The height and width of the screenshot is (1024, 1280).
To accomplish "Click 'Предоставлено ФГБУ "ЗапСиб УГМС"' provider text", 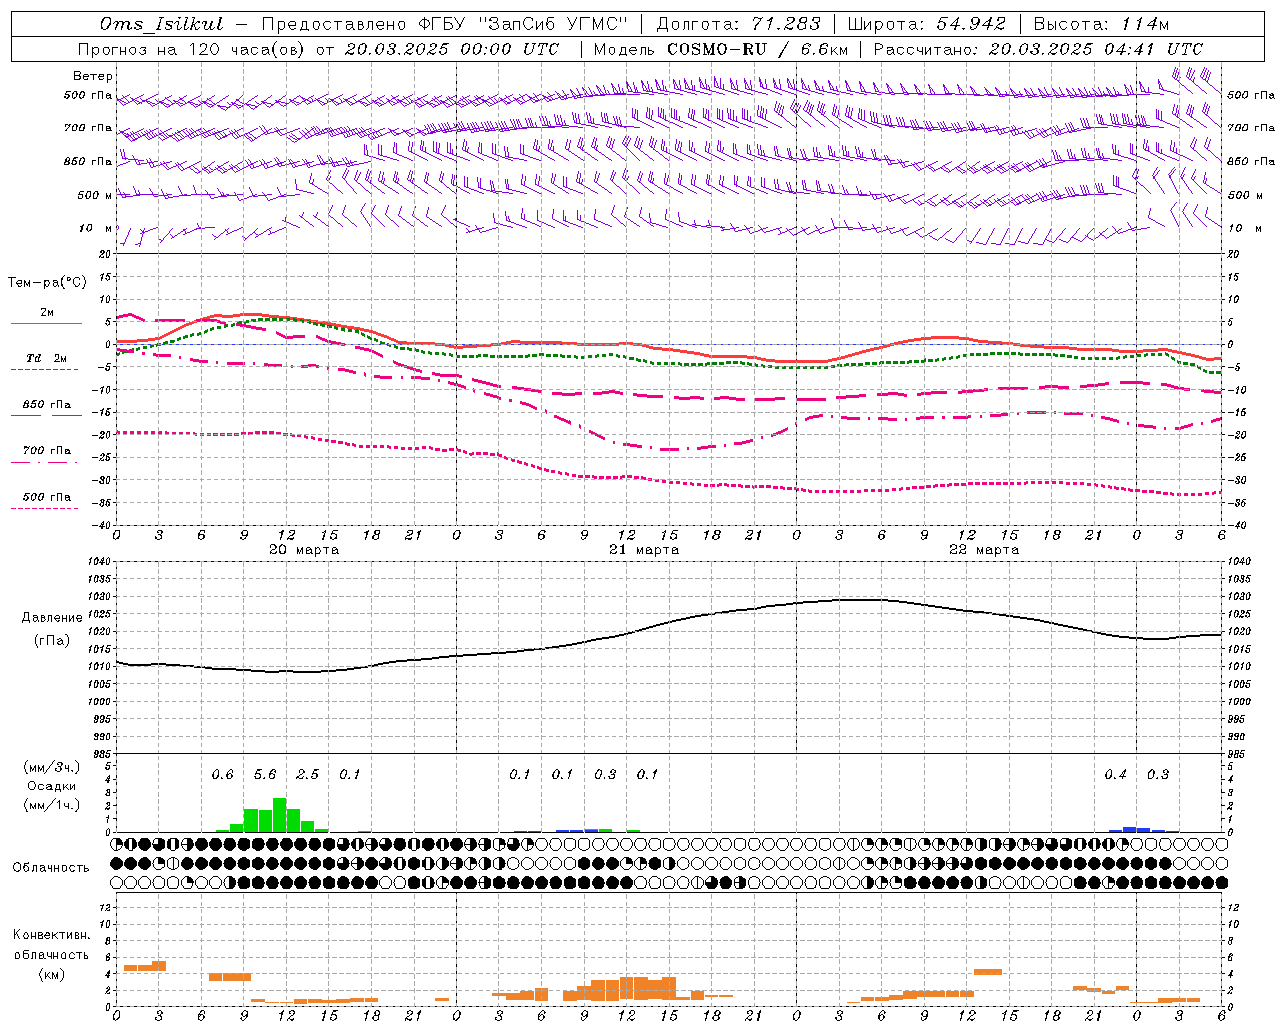I will point(444,24).
